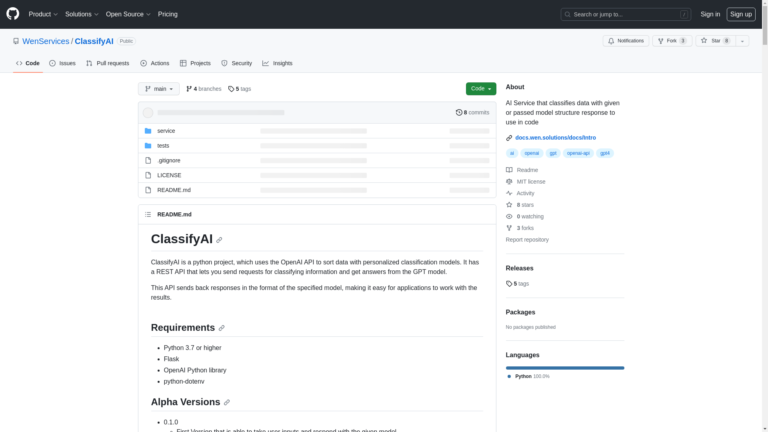
Task: Click the book icon next to Readme
Action: (x=509, y=170)
